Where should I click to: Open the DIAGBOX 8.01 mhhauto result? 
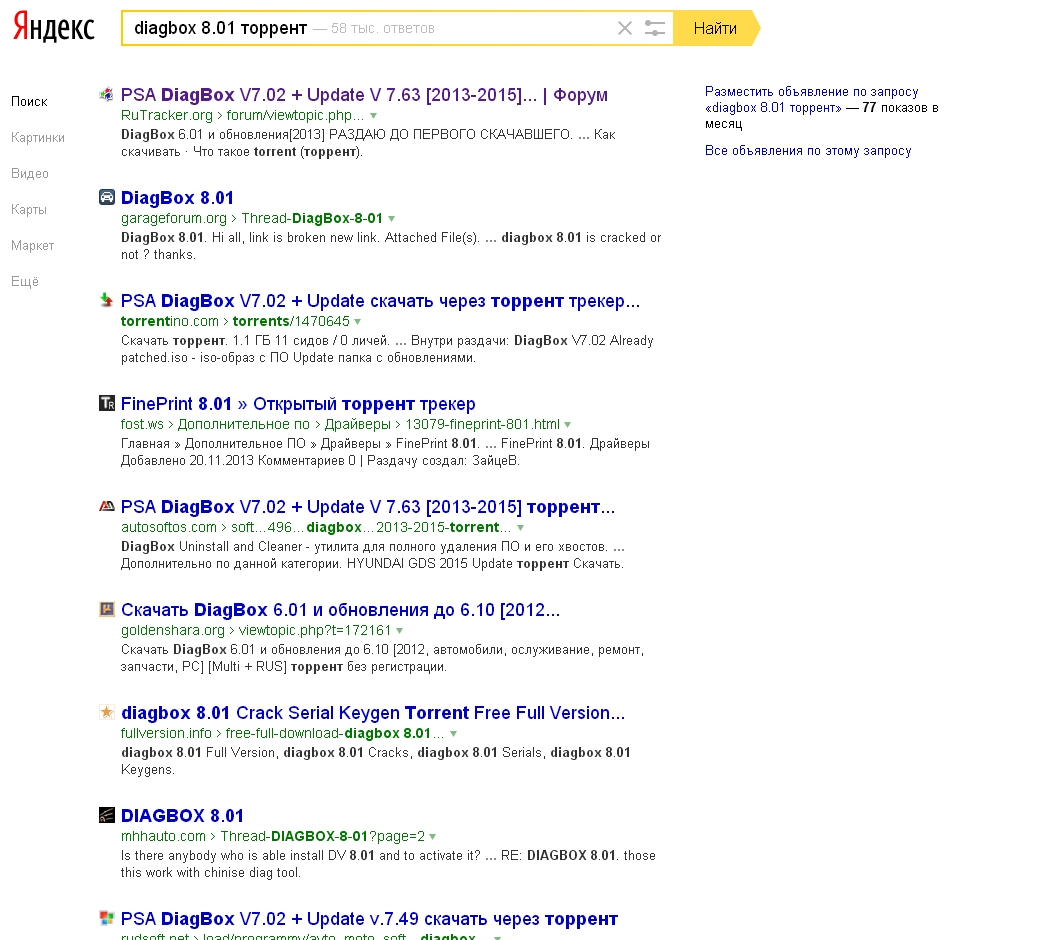183,816
